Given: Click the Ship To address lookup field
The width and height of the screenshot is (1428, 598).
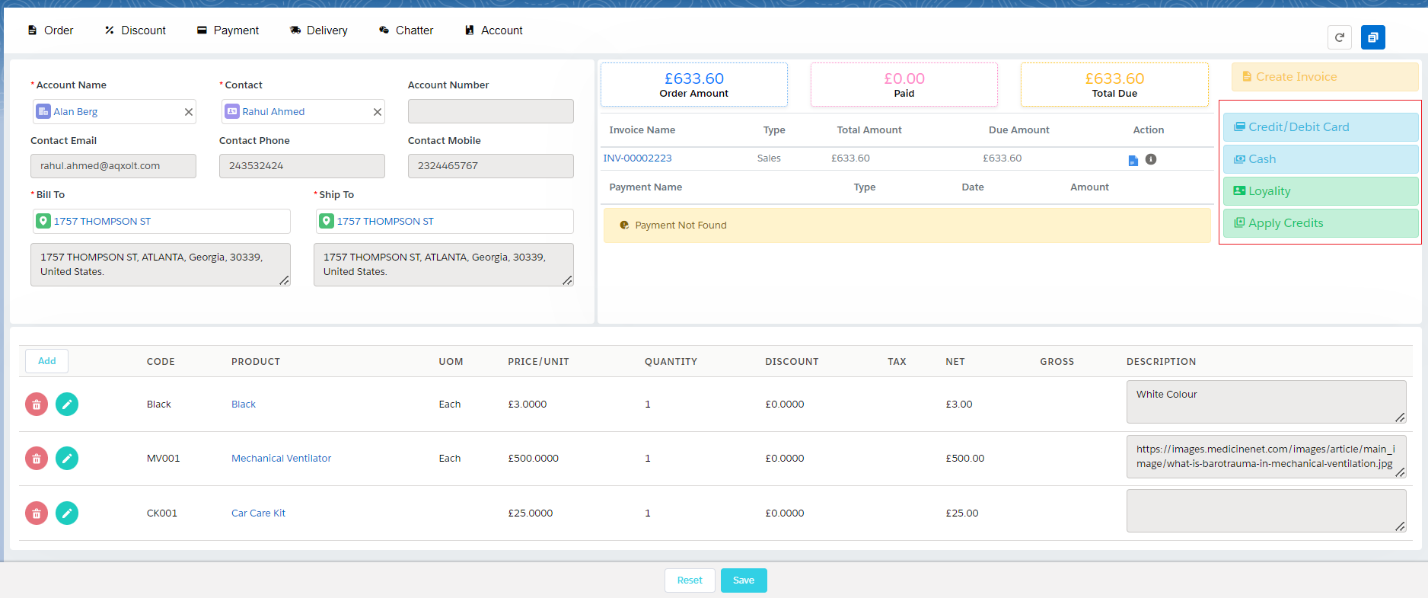Looking at the screenshot, I should point(444,221).
